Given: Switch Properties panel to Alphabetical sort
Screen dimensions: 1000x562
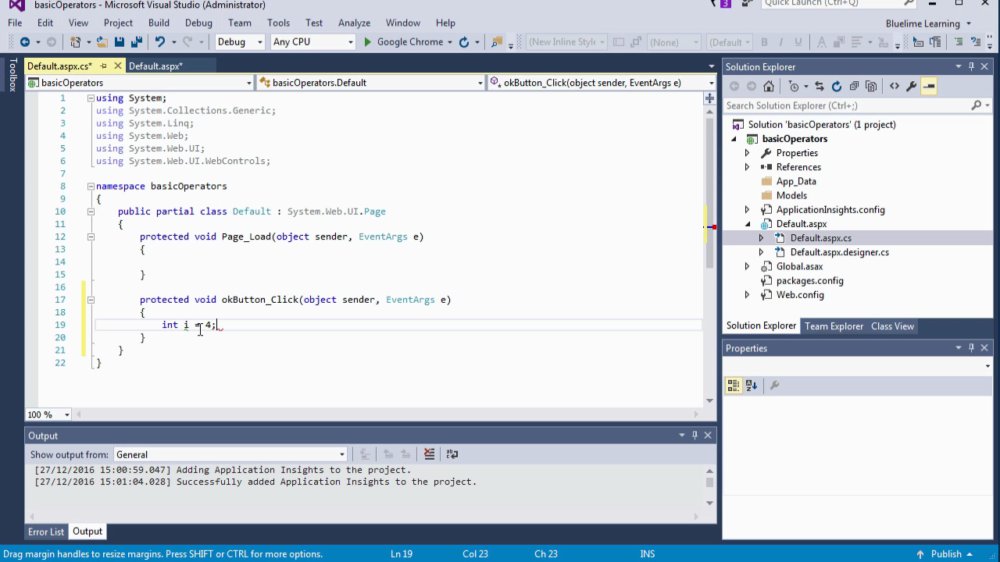Looking at the screenshot, I should [751, 385].
